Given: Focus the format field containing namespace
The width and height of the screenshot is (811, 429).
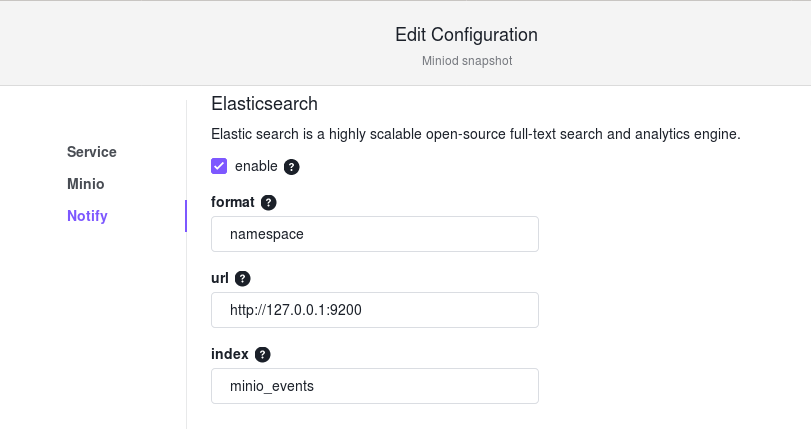Looking at the screenshot, I should [374, 234].
